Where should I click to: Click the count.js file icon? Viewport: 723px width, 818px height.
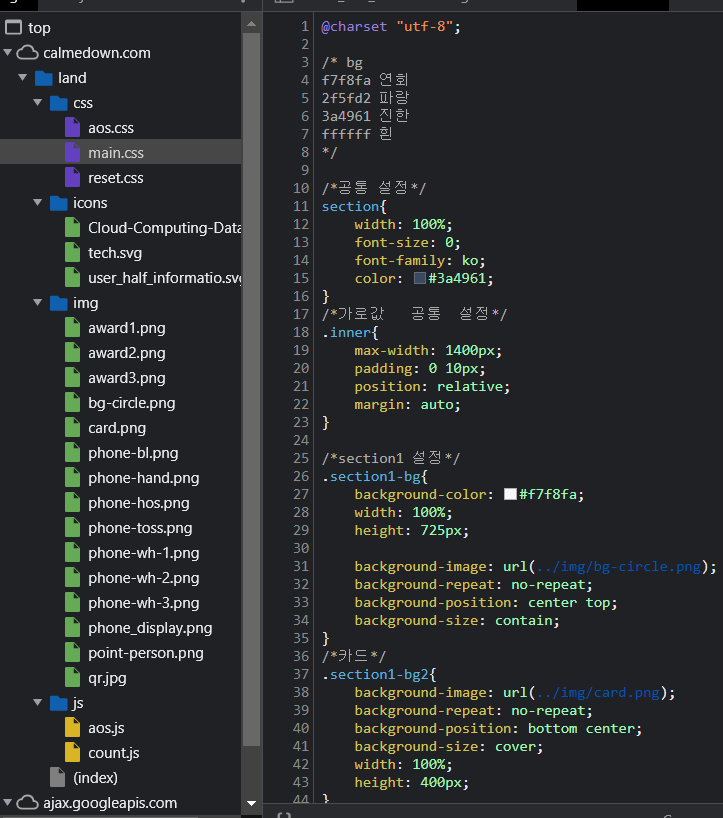[73, 753]
